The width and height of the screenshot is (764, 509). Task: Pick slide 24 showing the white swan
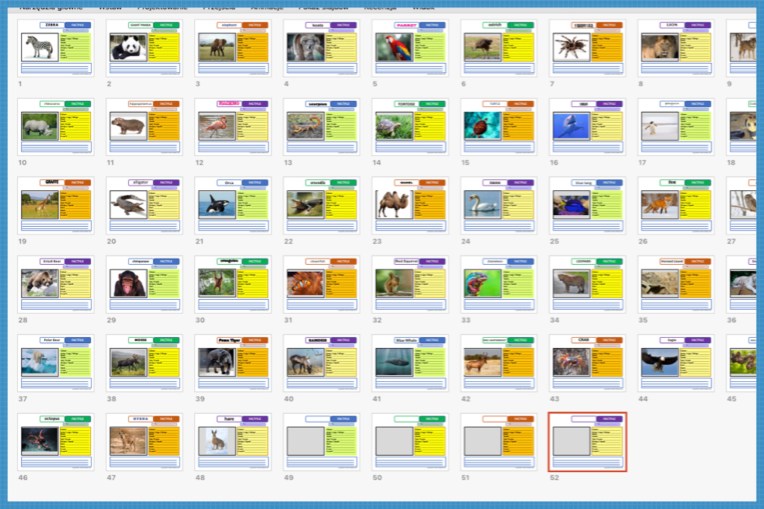click(x=499, y=206)
